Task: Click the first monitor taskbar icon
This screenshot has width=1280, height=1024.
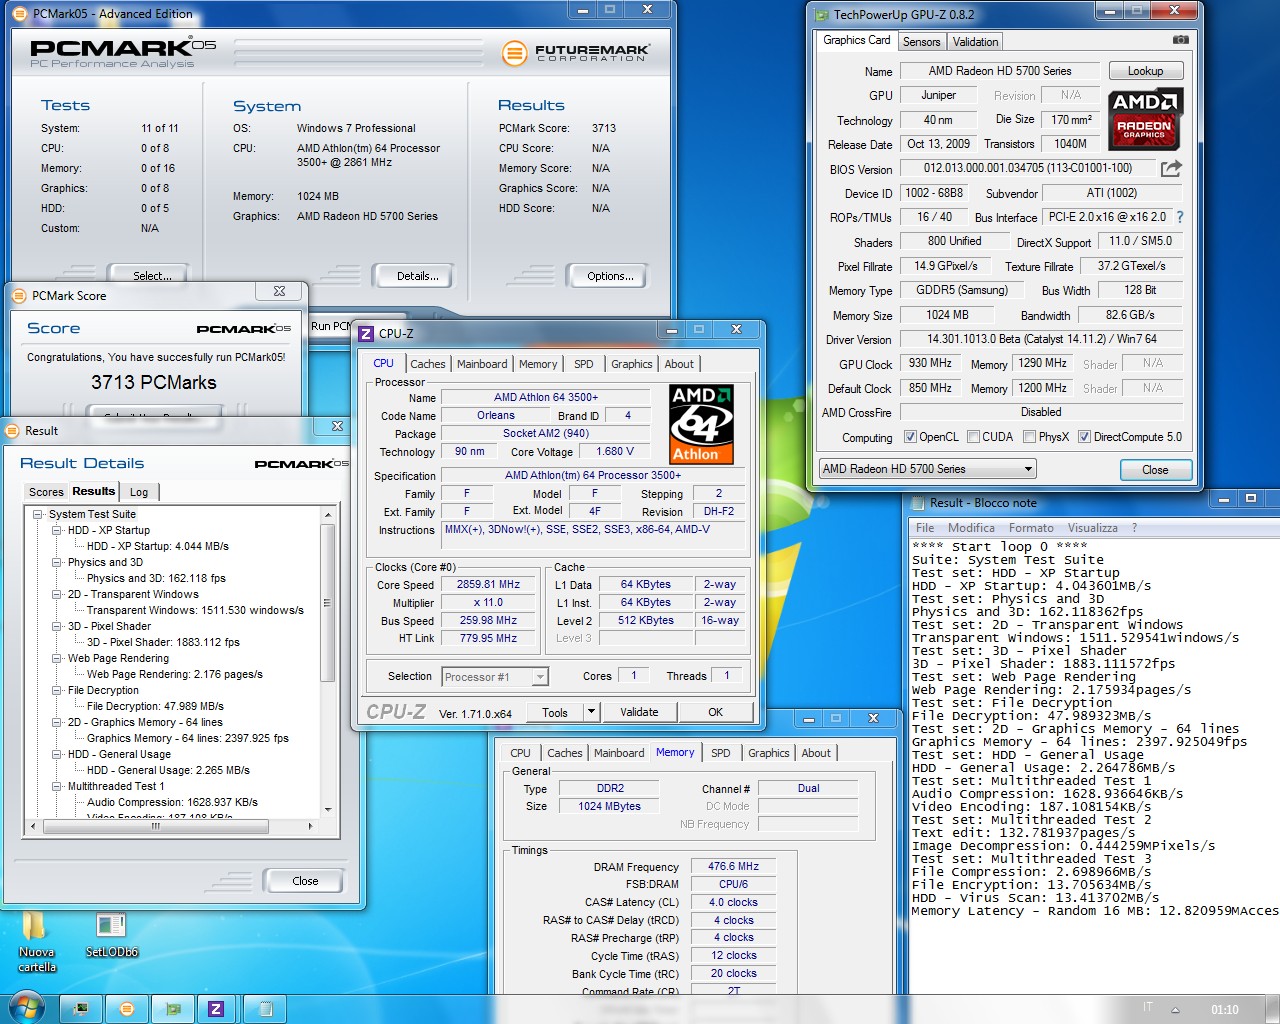Action: (x=81, y=1008)
